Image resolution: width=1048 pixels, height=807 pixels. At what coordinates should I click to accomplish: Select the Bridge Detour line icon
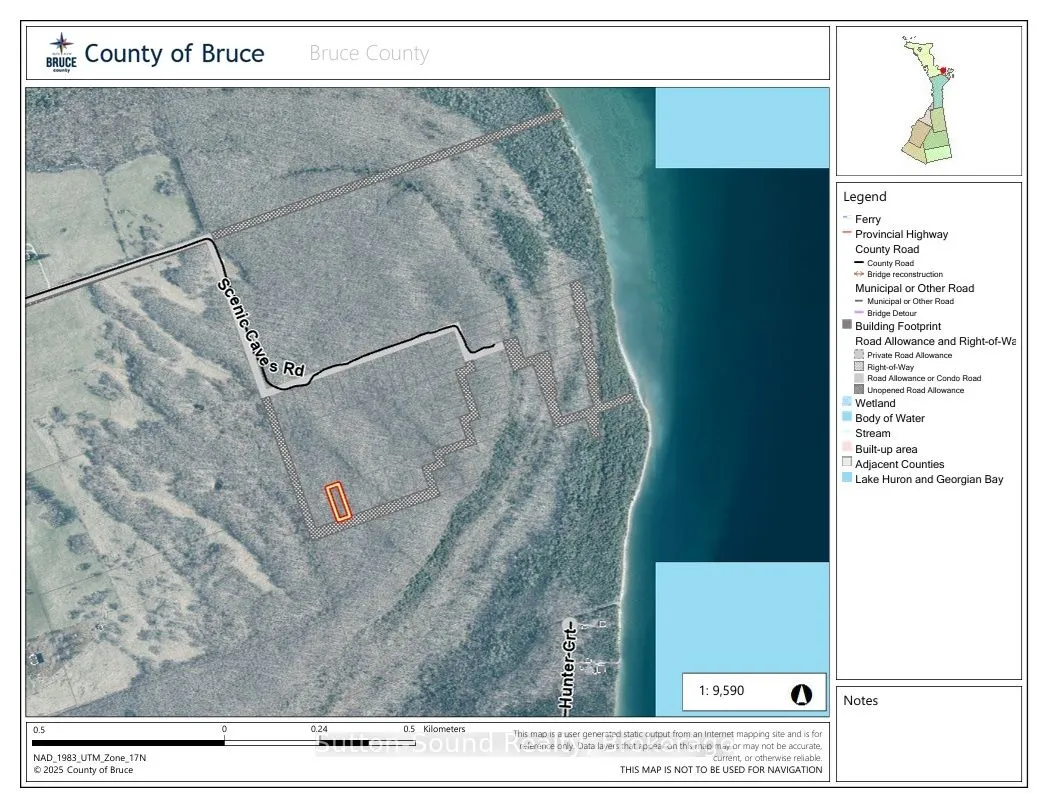(x=860, y=313)
